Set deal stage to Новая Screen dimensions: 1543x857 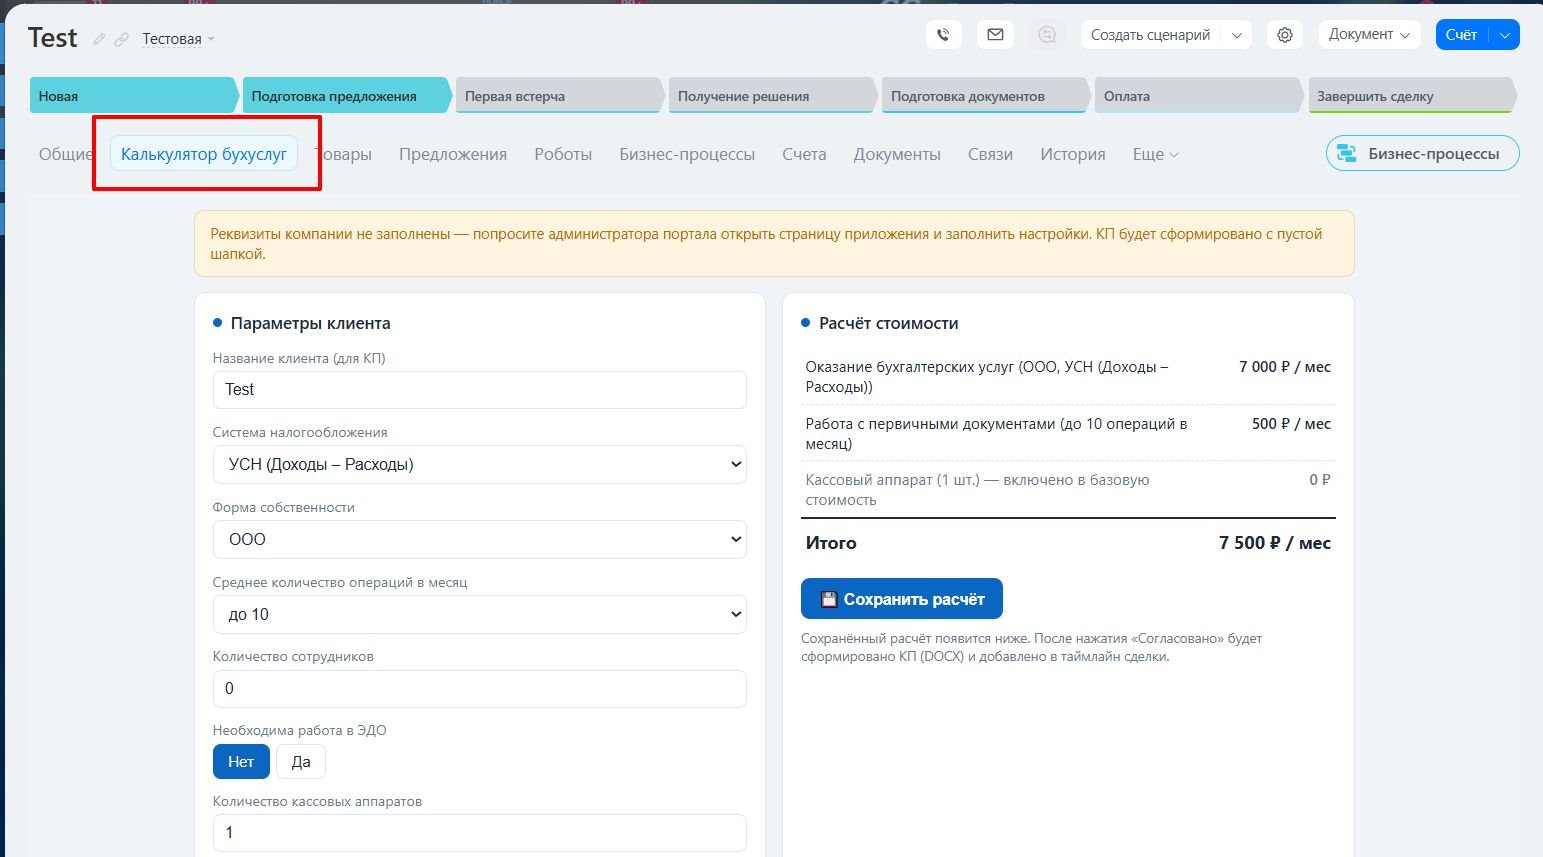pyautogui.click(x=134, y=96)
